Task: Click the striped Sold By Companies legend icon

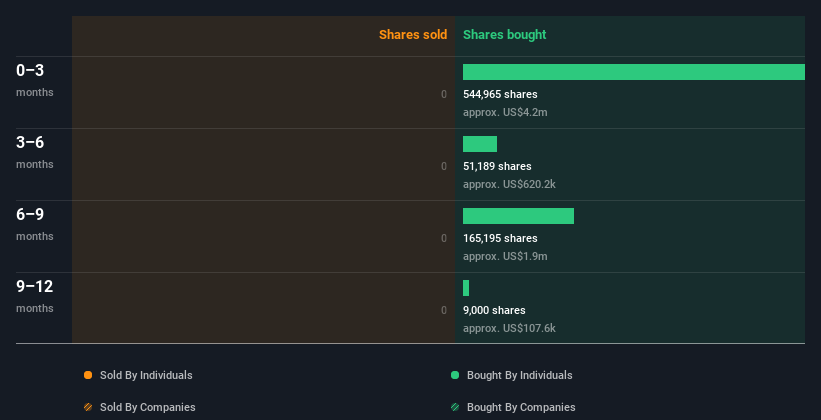Action: (88, 407)
